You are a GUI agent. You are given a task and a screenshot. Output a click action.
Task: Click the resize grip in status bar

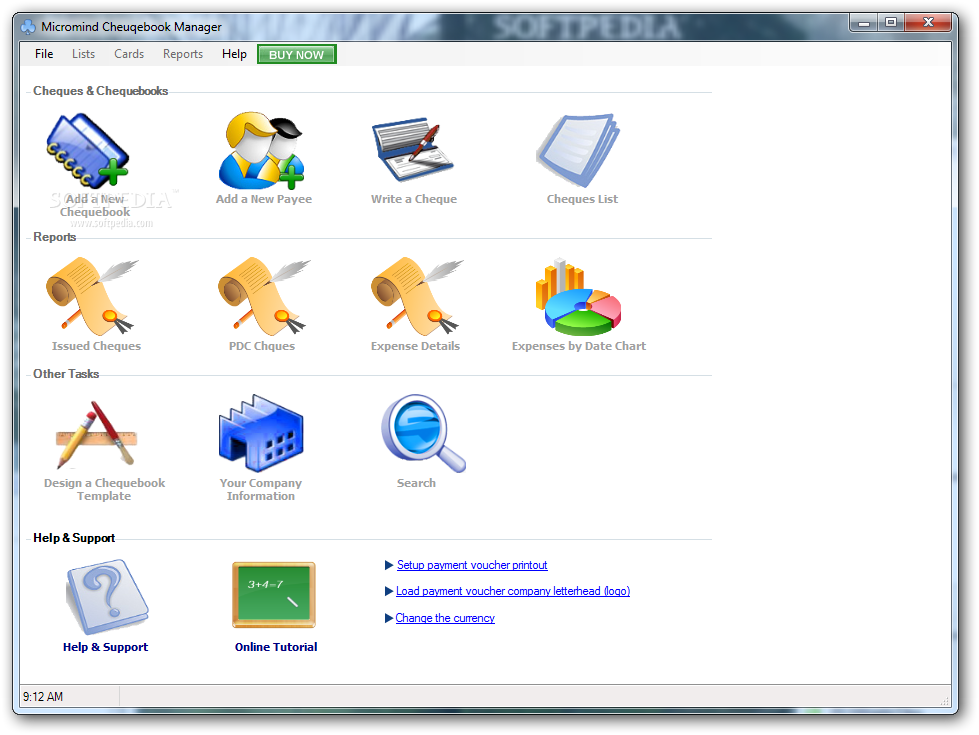coord(945,701)
